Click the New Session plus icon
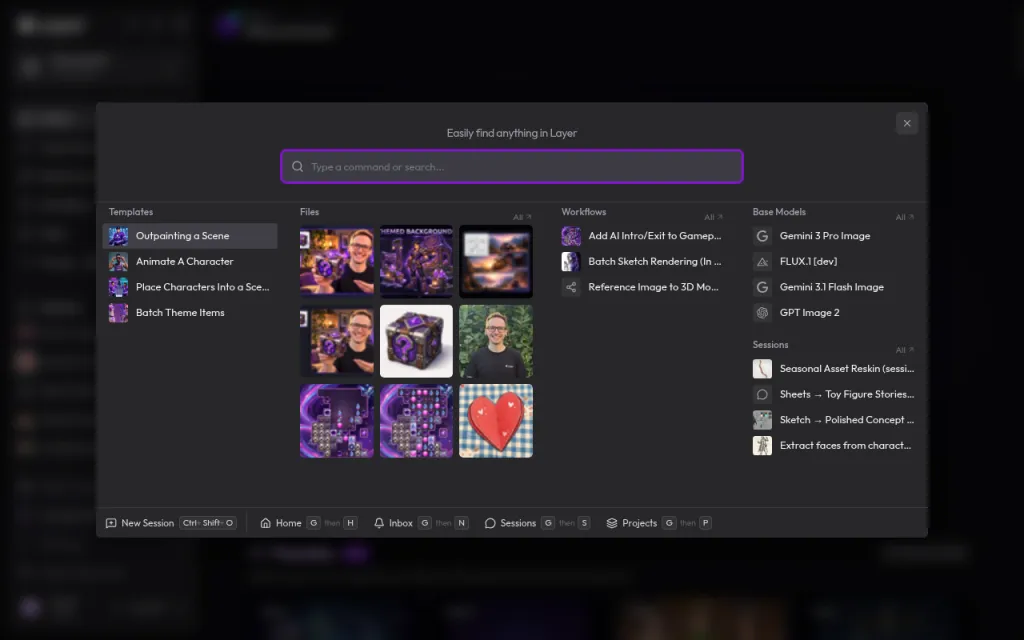Viewport: 1024px width, 640px height. [x=111, y=523]
